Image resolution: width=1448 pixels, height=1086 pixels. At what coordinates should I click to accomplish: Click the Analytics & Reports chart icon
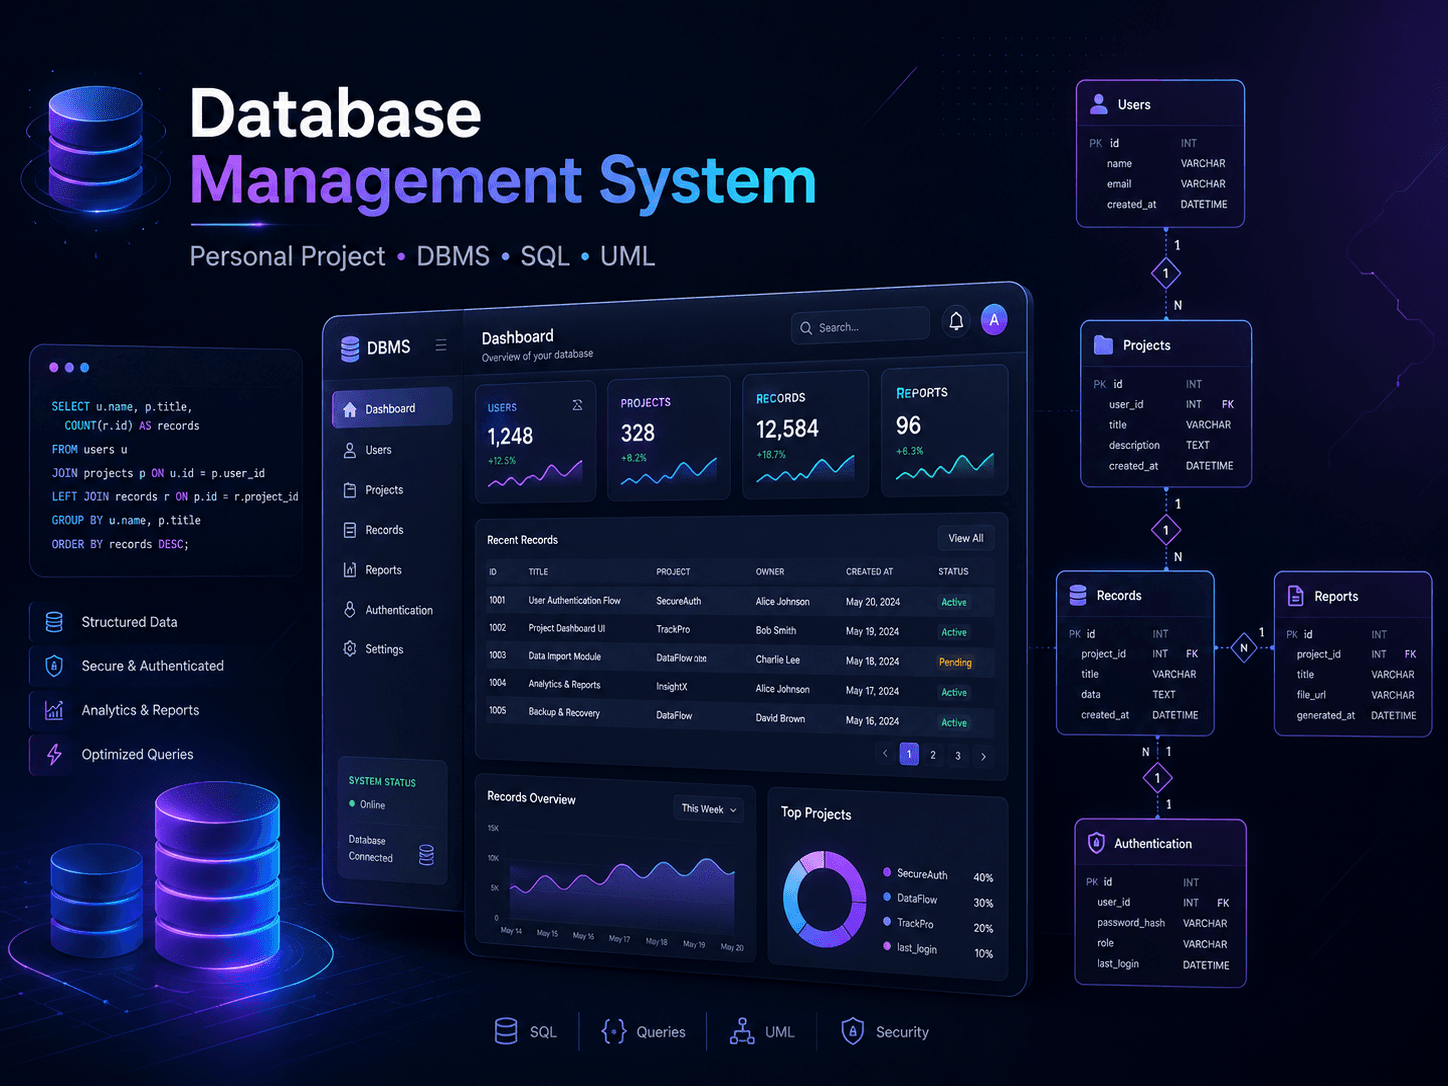click(54, 710)
